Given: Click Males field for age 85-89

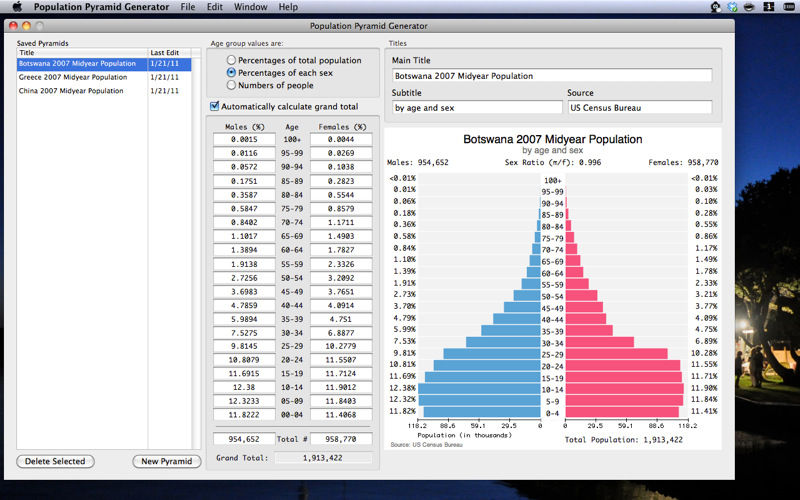Looking at the screenshot, I should [244, 181].
